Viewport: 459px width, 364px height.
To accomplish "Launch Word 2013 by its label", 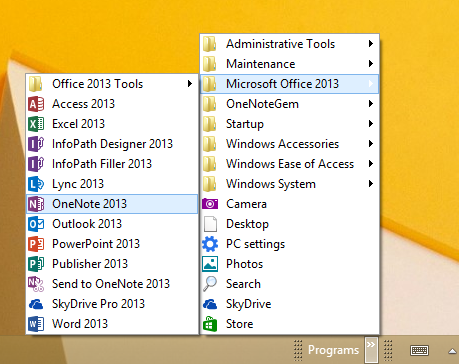I will pyautogui.click(x=80, y=324).
